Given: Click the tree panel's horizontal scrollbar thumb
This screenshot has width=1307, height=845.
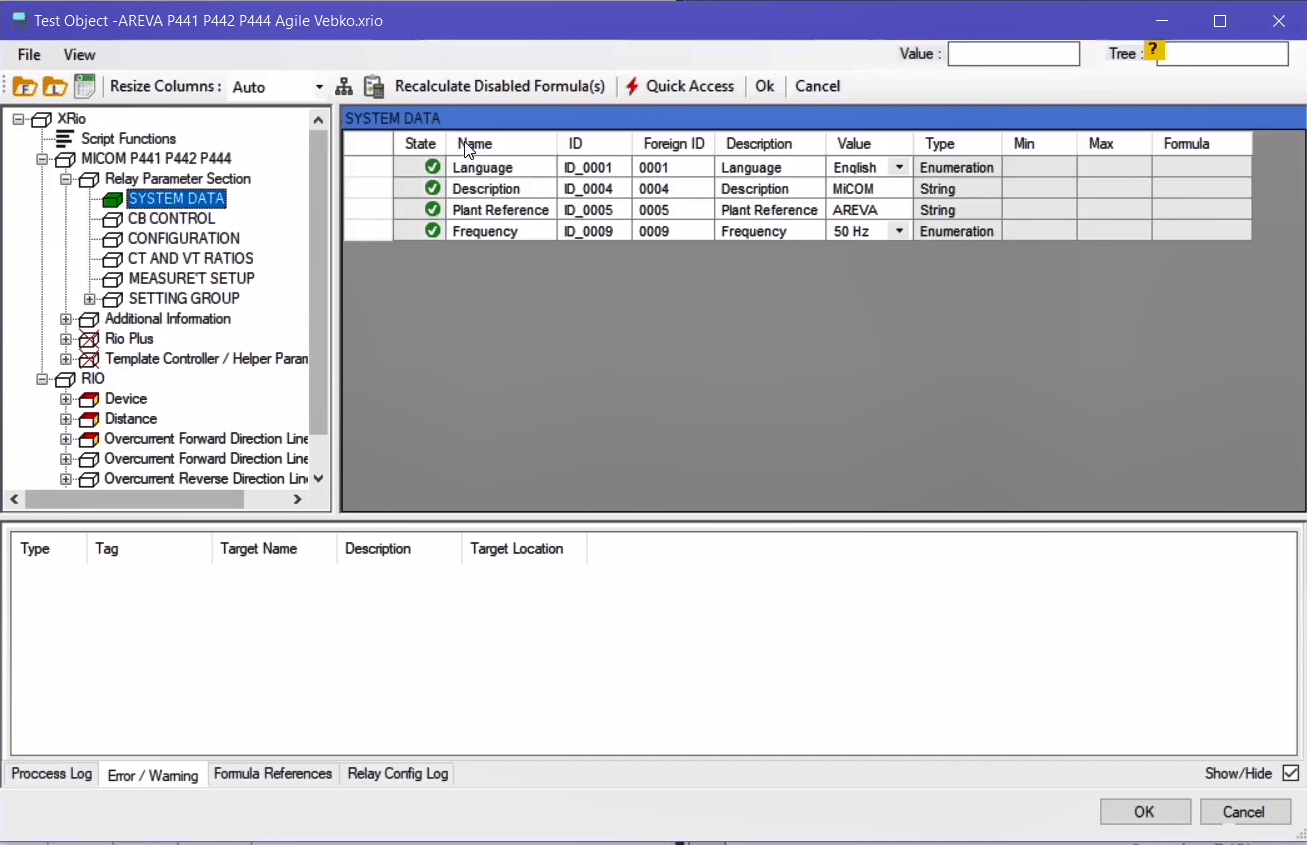Looking at the screenshot, I should pos(134,499).
